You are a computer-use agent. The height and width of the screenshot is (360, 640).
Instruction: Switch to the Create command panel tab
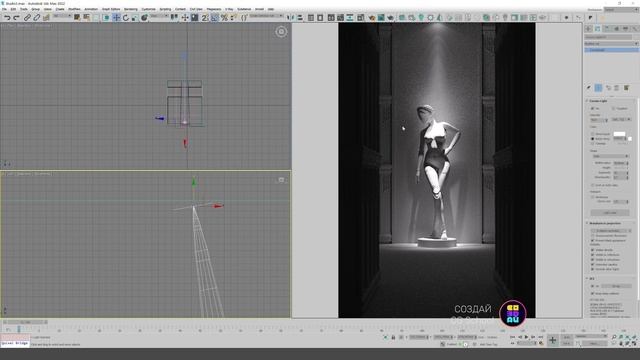pyautogui.click(x=589, y=29)
